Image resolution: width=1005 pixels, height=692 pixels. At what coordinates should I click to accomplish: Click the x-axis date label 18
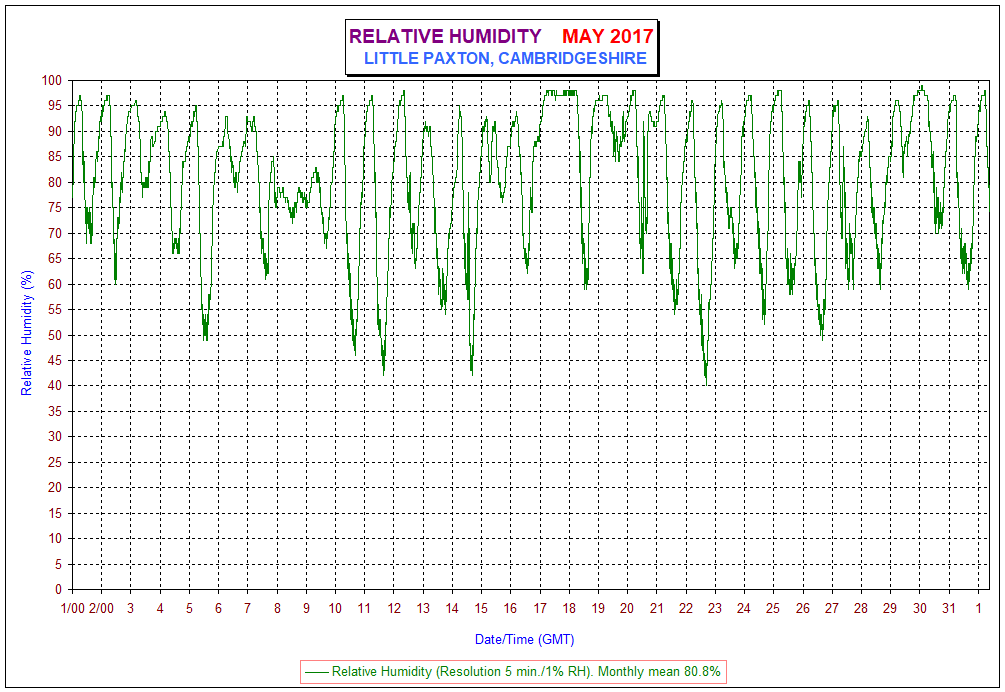(569, 609)
